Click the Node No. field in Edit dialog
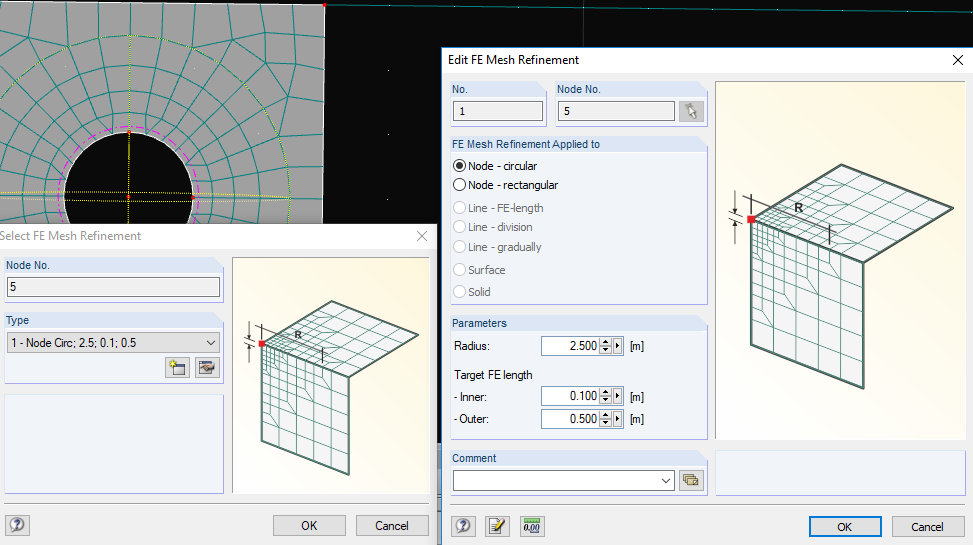This screenshot has width=973, height=545. tap(616, 111)
